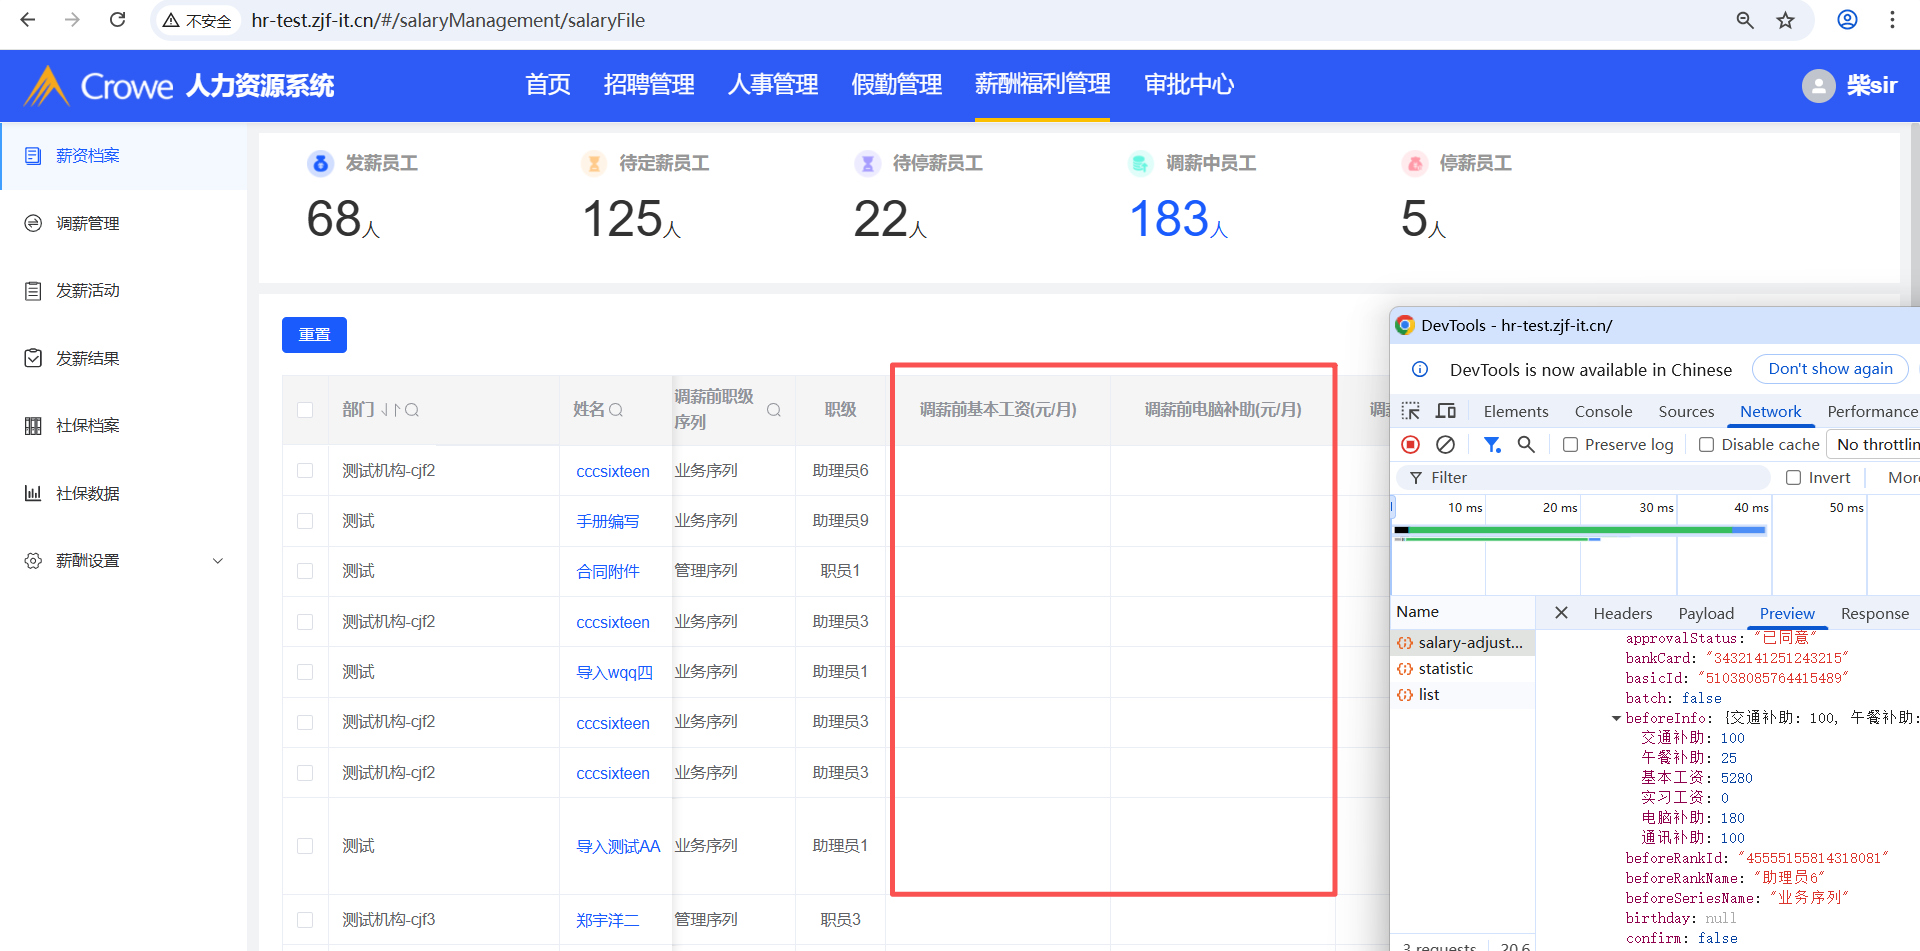1920x951 pixels.
Task: Open the 审批中心 top navigation menu
Action: pos(1188,85)
